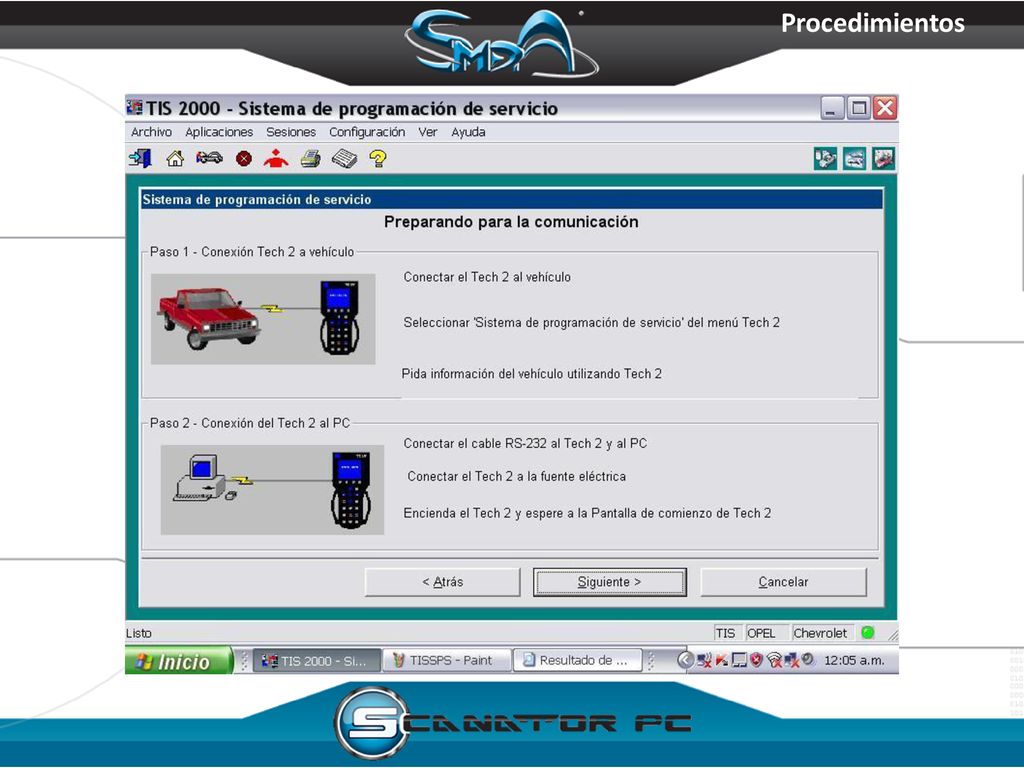Viewport: 1024px width, 768px height.
Task: Switch to TISSPS - Paint taskbar window
Action: pos(446,660)
